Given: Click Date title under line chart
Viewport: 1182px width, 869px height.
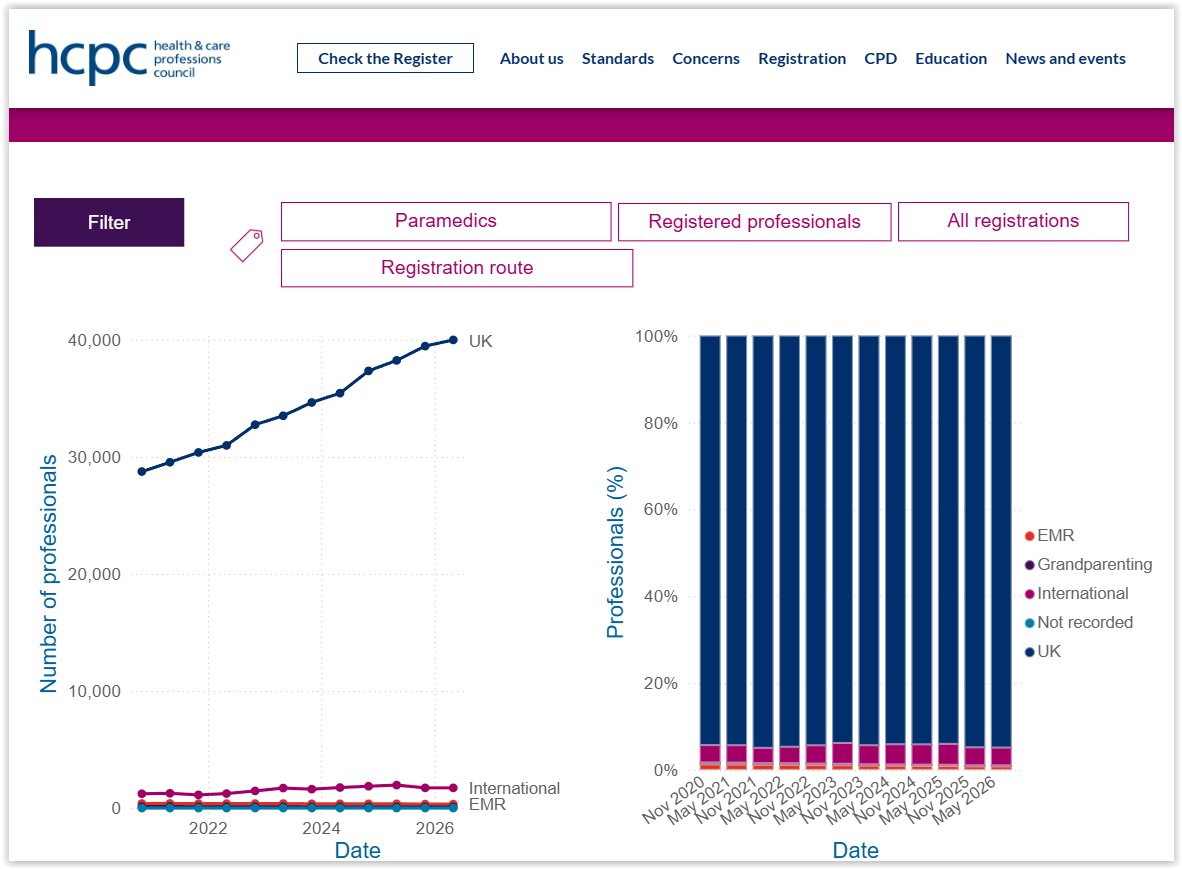Looking at the screenshot, I should pyautogui.click(x=357, y=851).
